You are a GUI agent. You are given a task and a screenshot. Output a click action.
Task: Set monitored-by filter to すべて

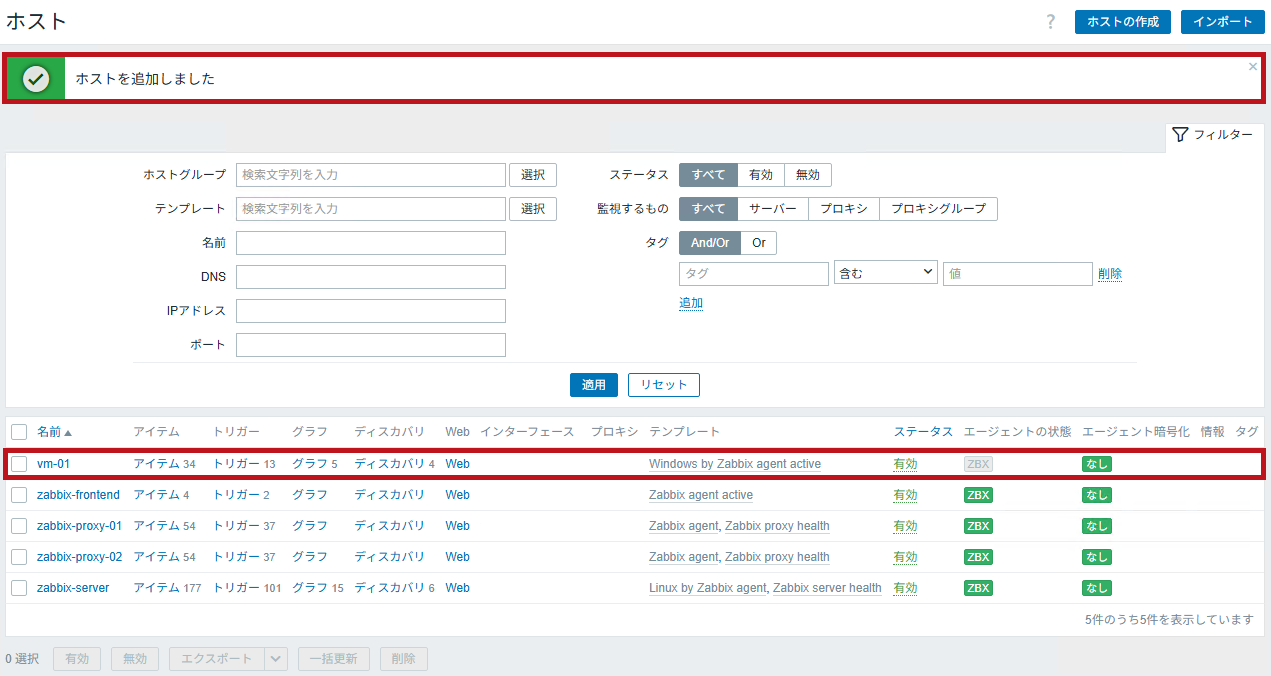pyautogui.click(x=708, y=209)
